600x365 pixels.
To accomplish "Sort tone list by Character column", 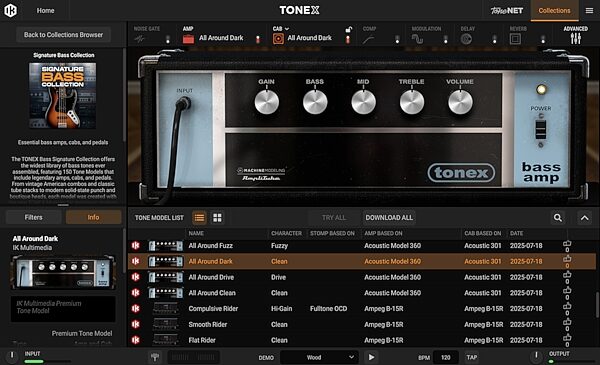I will click(286, 233).
